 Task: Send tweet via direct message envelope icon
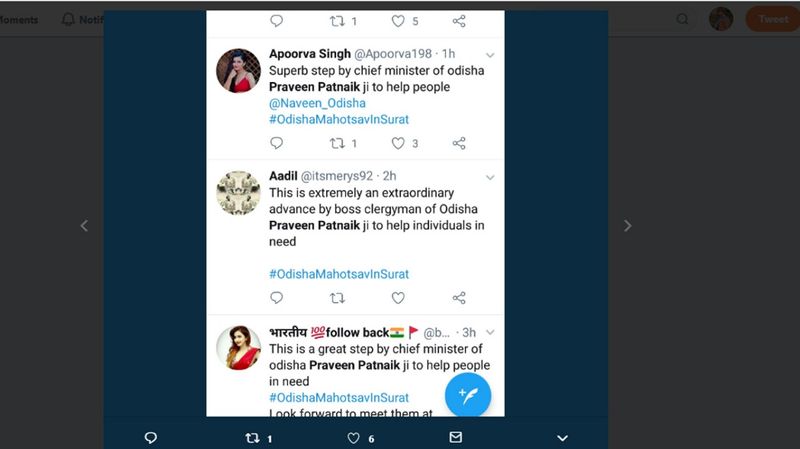tap(456, 437)
